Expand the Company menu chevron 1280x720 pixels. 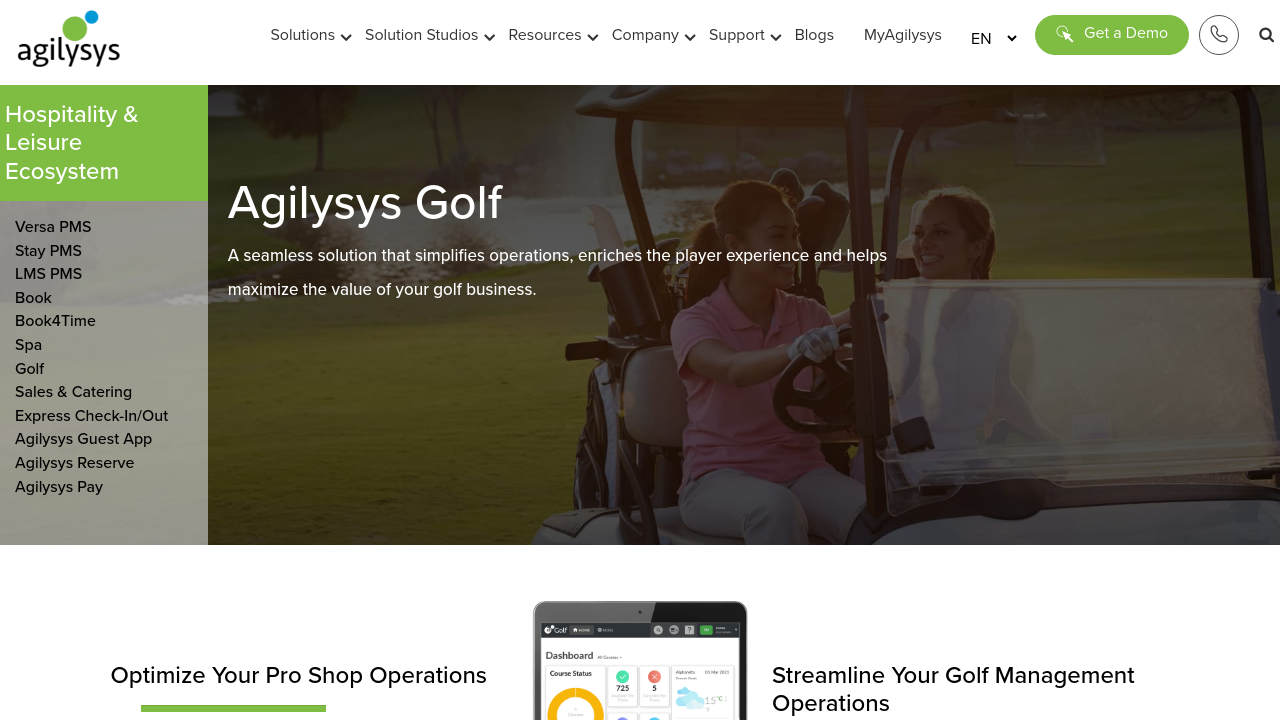tap(690, 38)
